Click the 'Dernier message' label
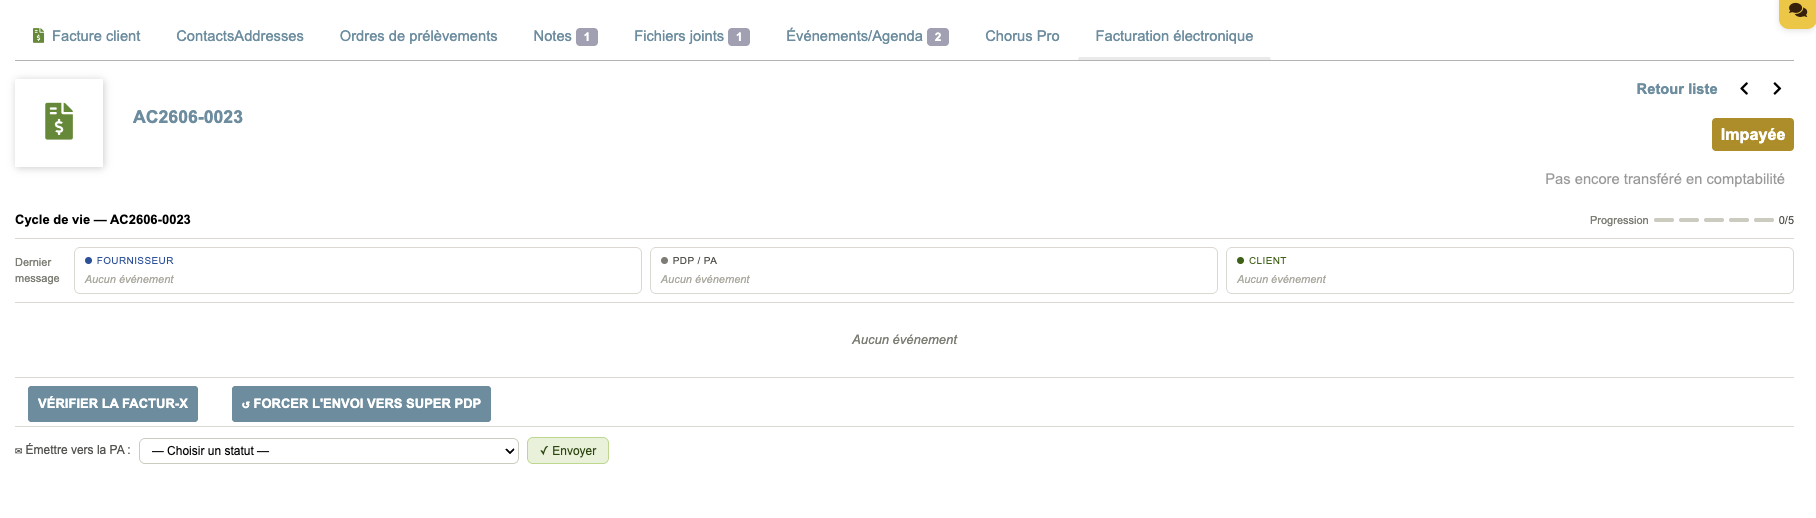 pos(37,270)
